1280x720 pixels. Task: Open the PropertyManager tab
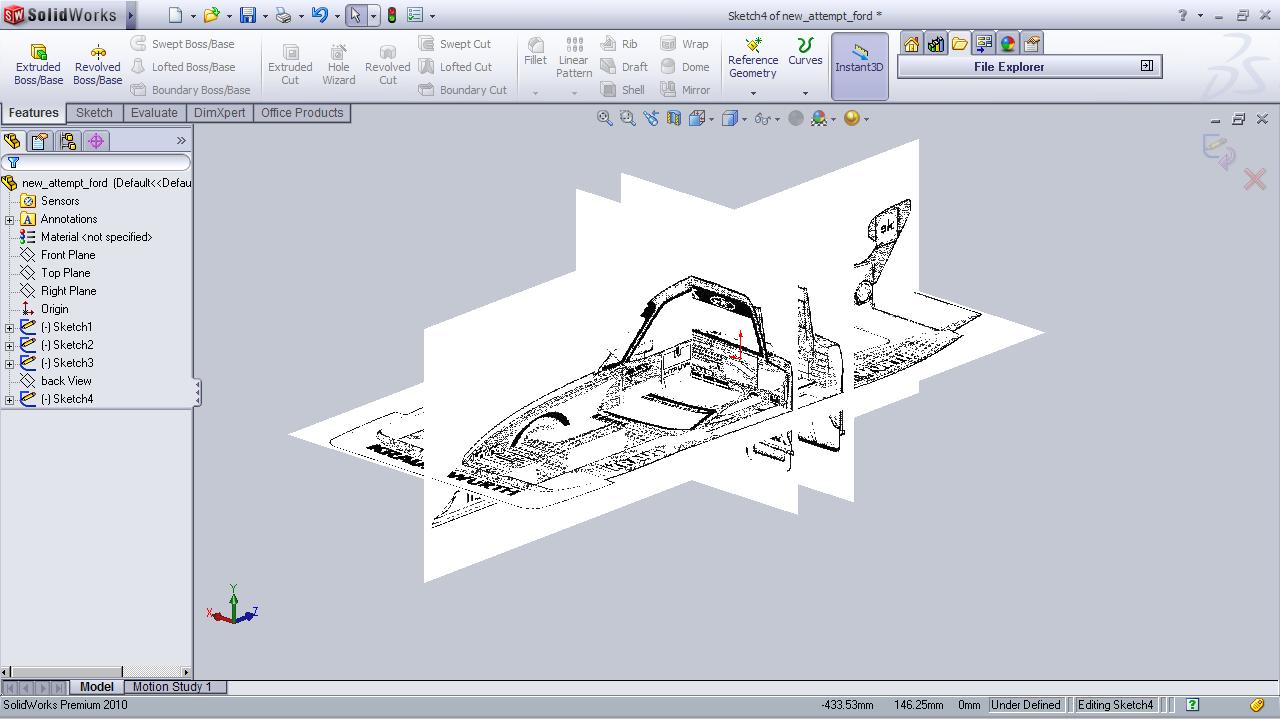[40, 141]
